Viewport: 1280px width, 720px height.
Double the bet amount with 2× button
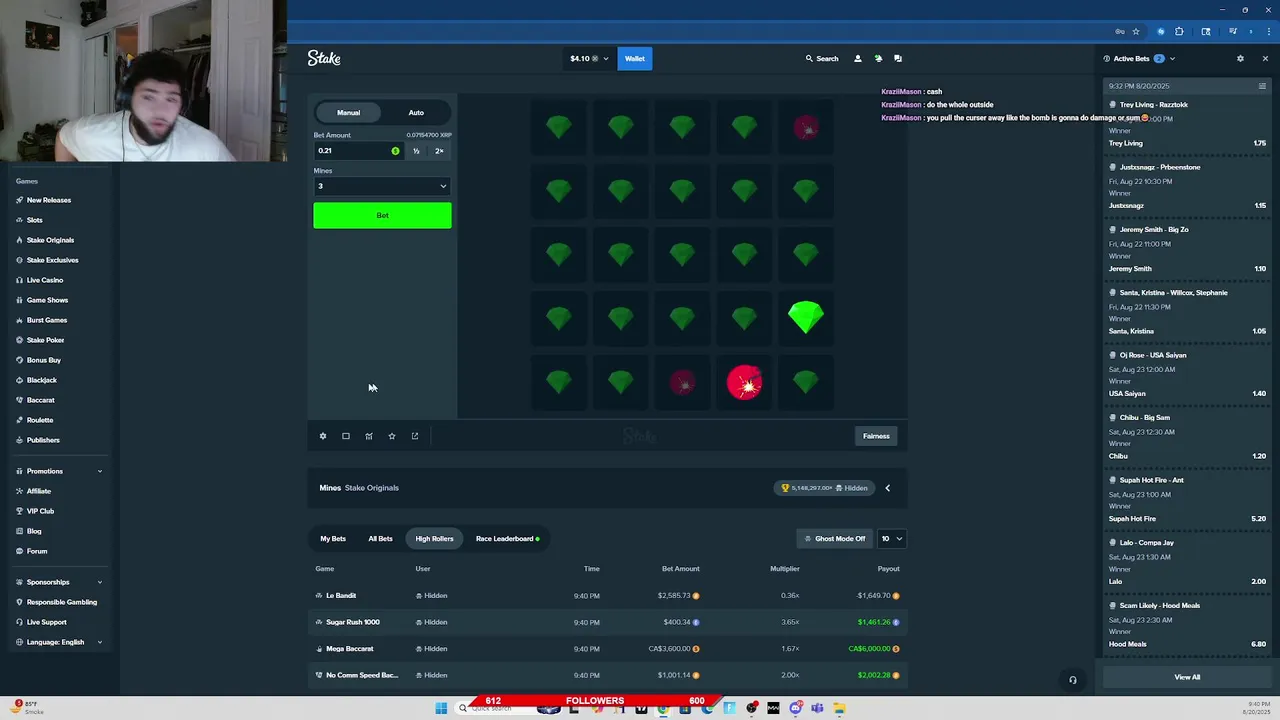439,151
